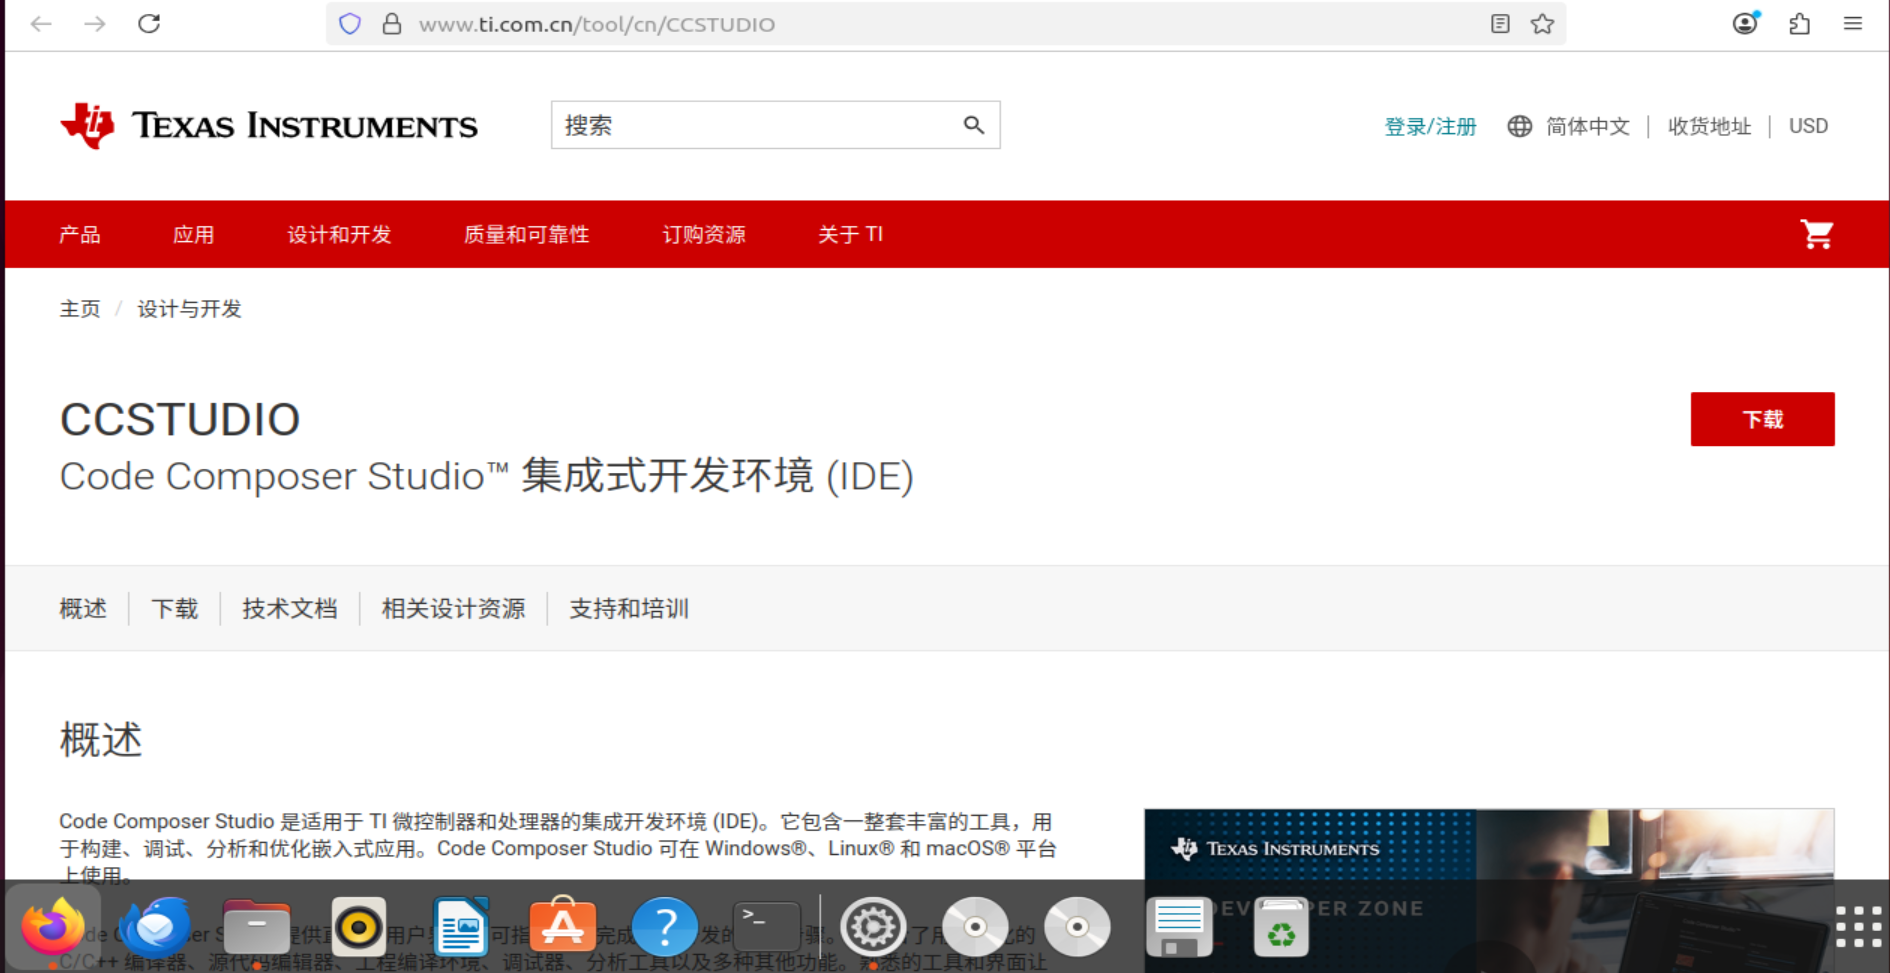Open 收货地址 shipping address link

(x=1709, y=126)
